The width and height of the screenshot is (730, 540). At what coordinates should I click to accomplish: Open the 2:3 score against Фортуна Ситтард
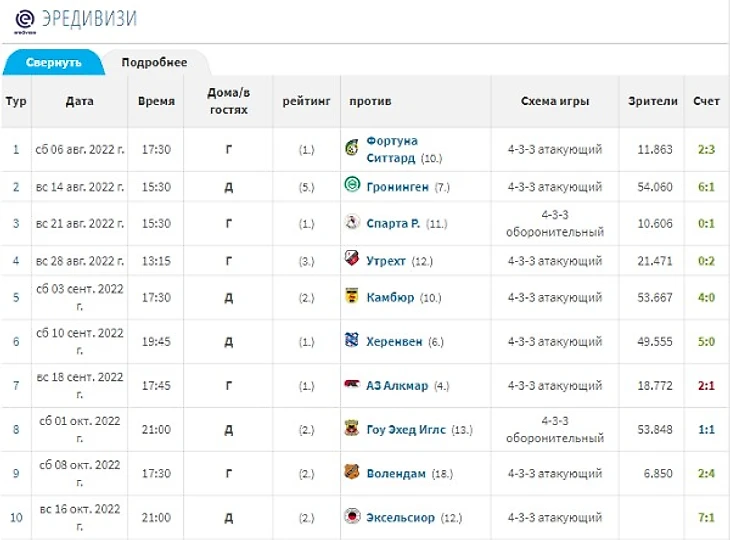pyautogui.click(x=706, y=150)
